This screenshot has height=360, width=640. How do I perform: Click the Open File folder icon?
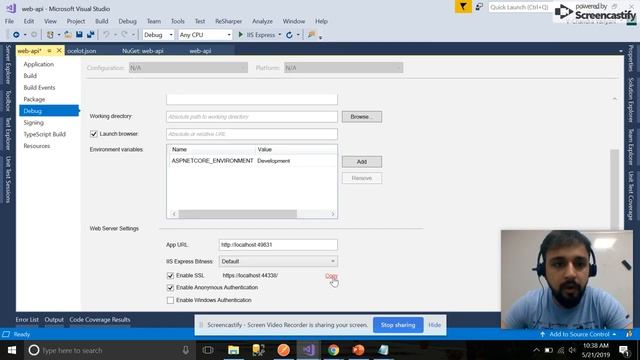[68, 35]
